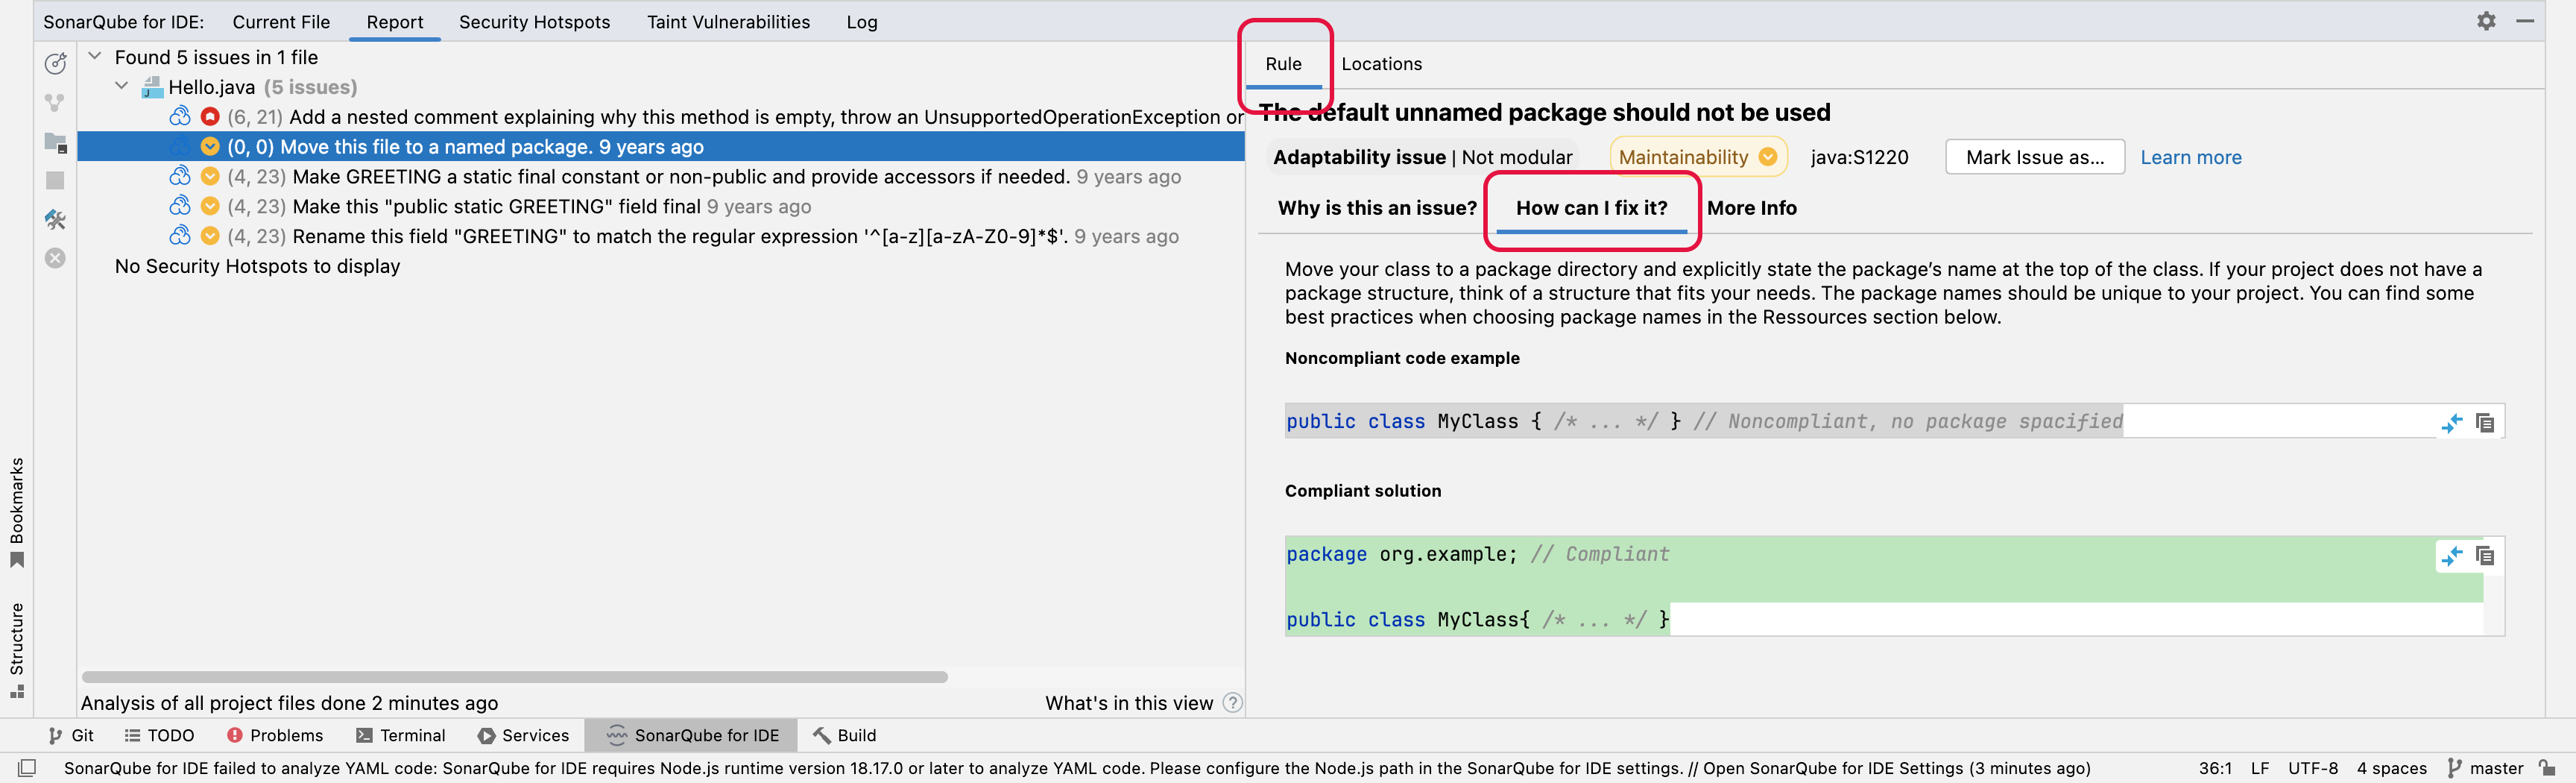Image resolution: width=2576 pixels, height=783 pixels.
Task: Click 'No Security Hotspots to display' text
Action: (x=257, y=266)
